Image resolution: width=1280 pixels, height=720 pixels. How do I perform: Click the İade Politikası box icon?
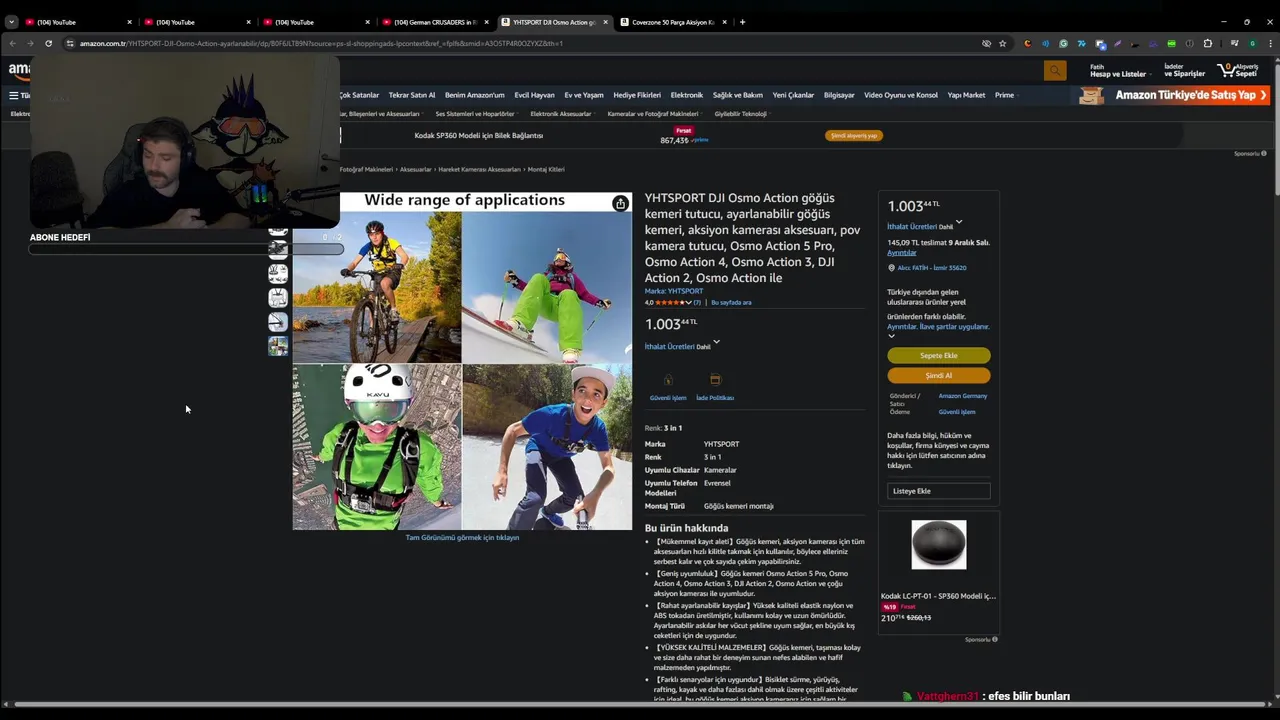click(715, 380)
